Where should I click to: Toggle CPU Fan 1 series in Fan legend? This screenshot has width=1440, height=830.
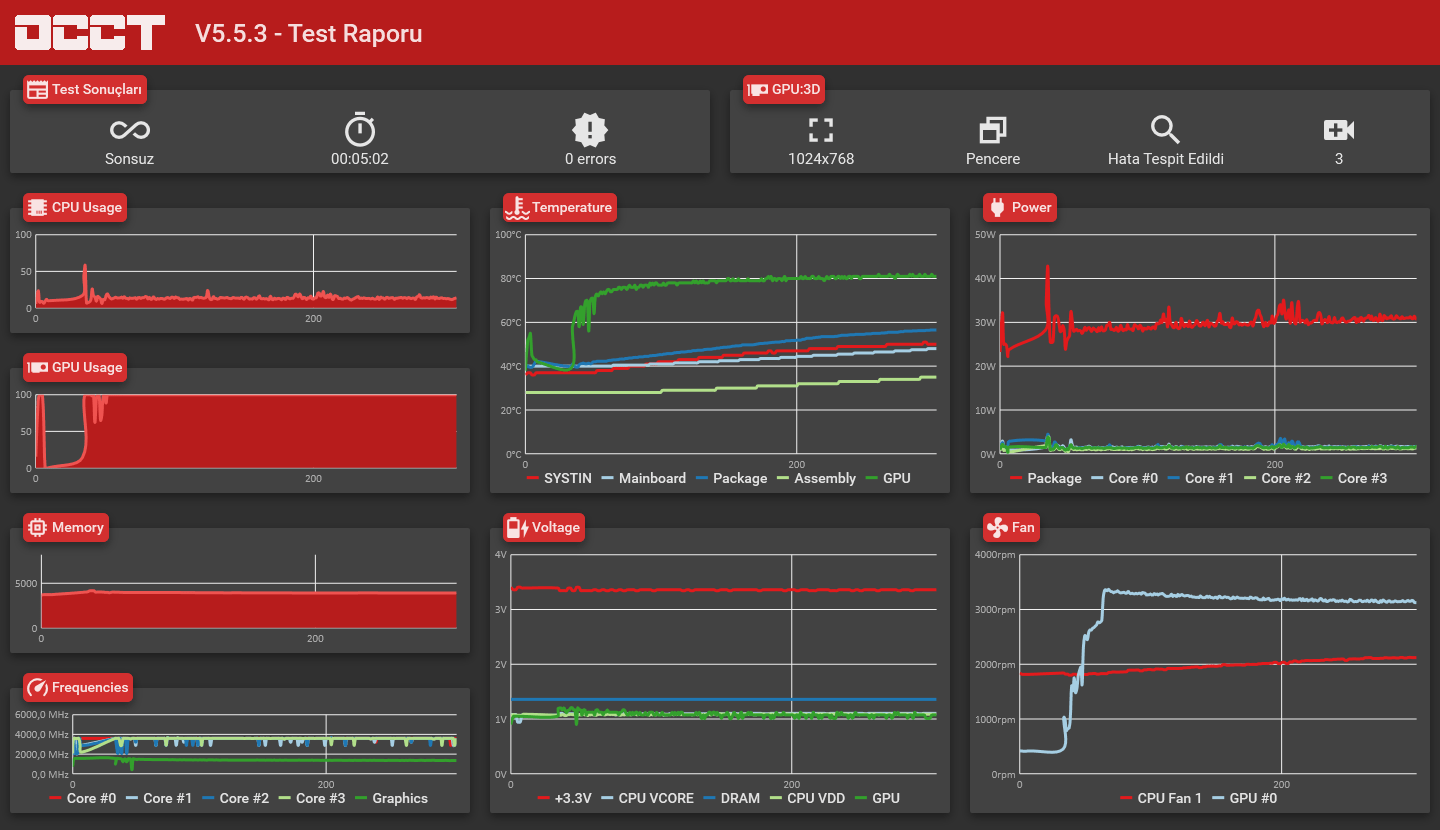point(1161,798)
